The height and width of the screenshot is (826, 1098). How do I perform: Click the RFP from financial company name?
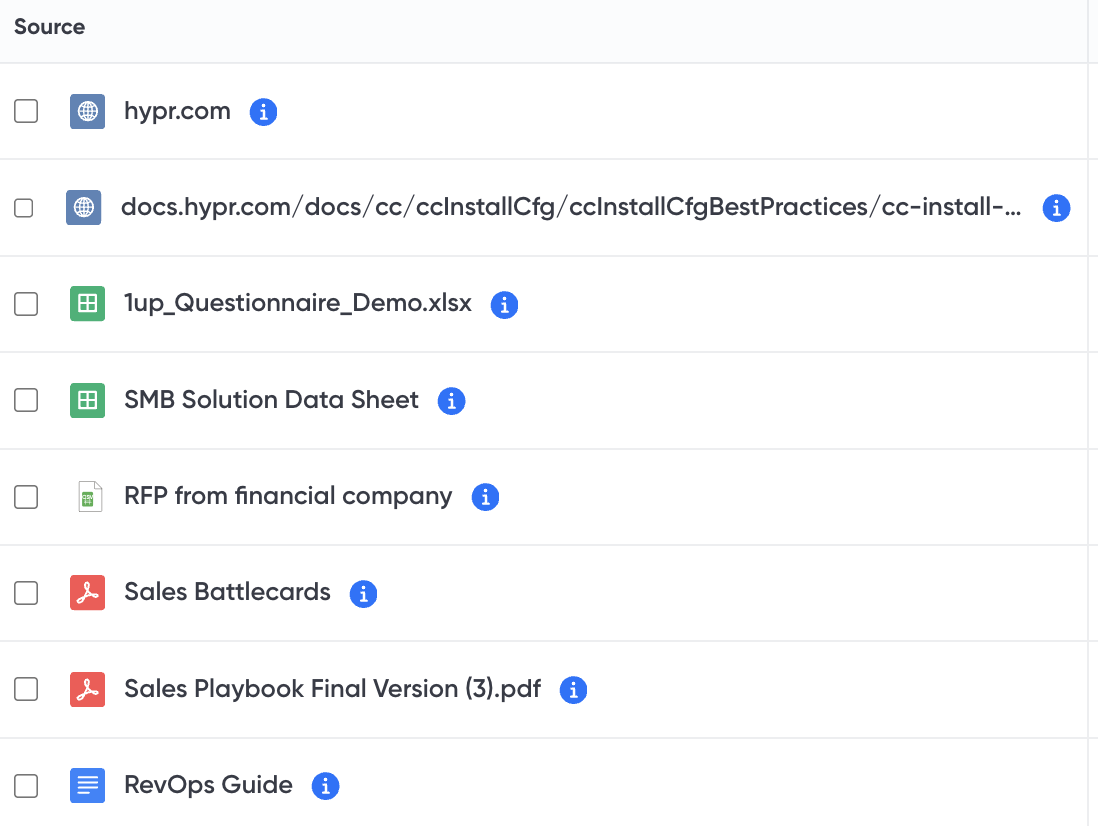(x=288, y=496)
